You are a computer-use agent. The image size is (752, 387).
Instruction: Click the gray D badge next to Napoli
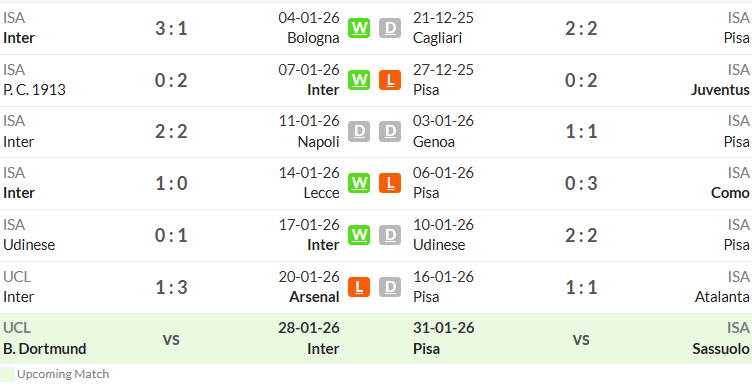pos(359,131)
